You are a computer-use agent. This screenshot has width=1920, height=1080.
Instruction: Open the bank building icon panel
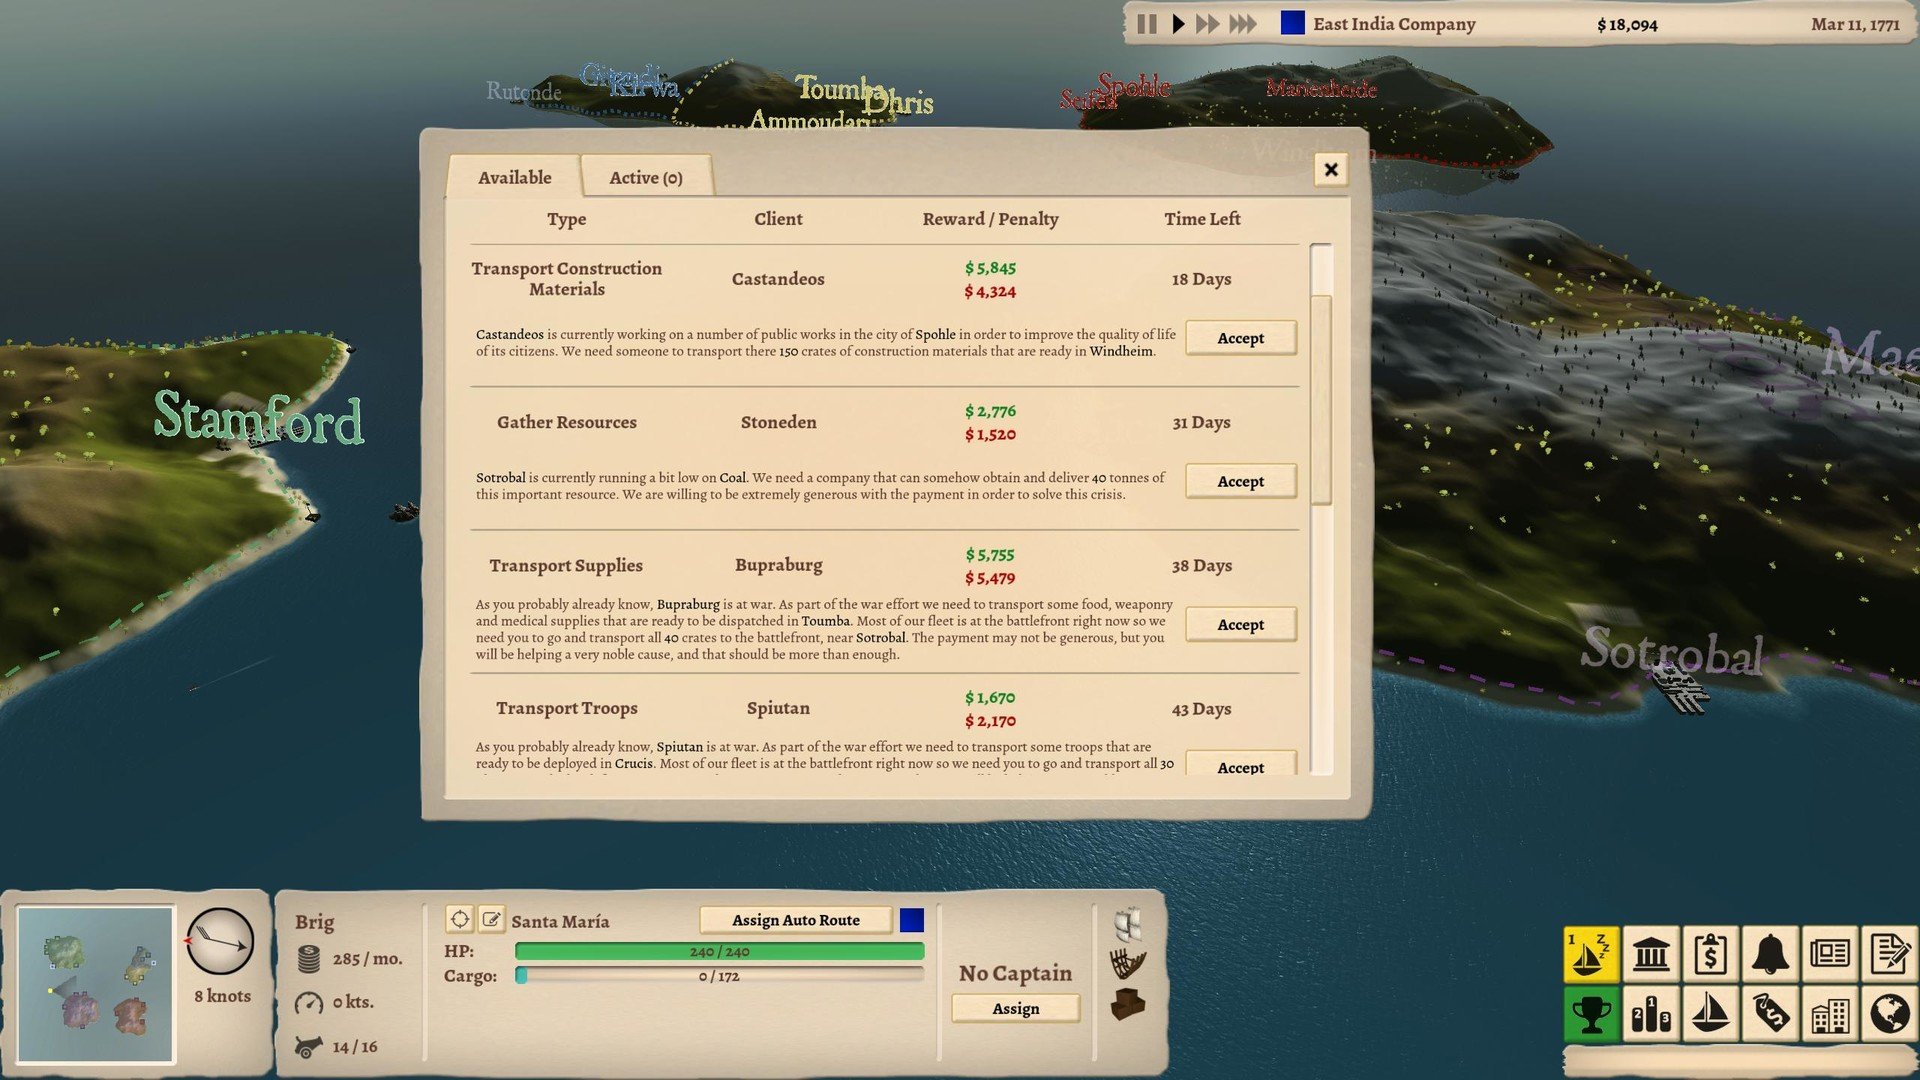(1650, 954)
